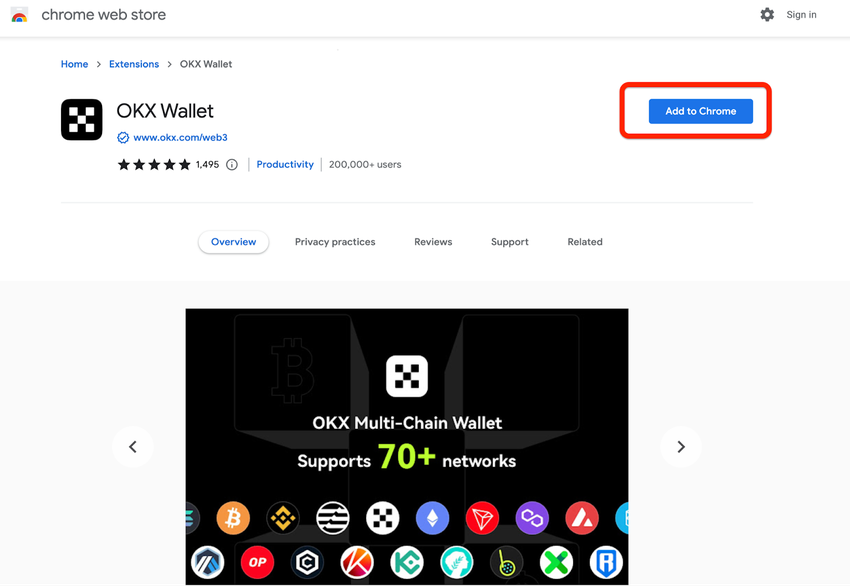
Task: Click the Klaytn network icon
Action: tap(357, 562)
